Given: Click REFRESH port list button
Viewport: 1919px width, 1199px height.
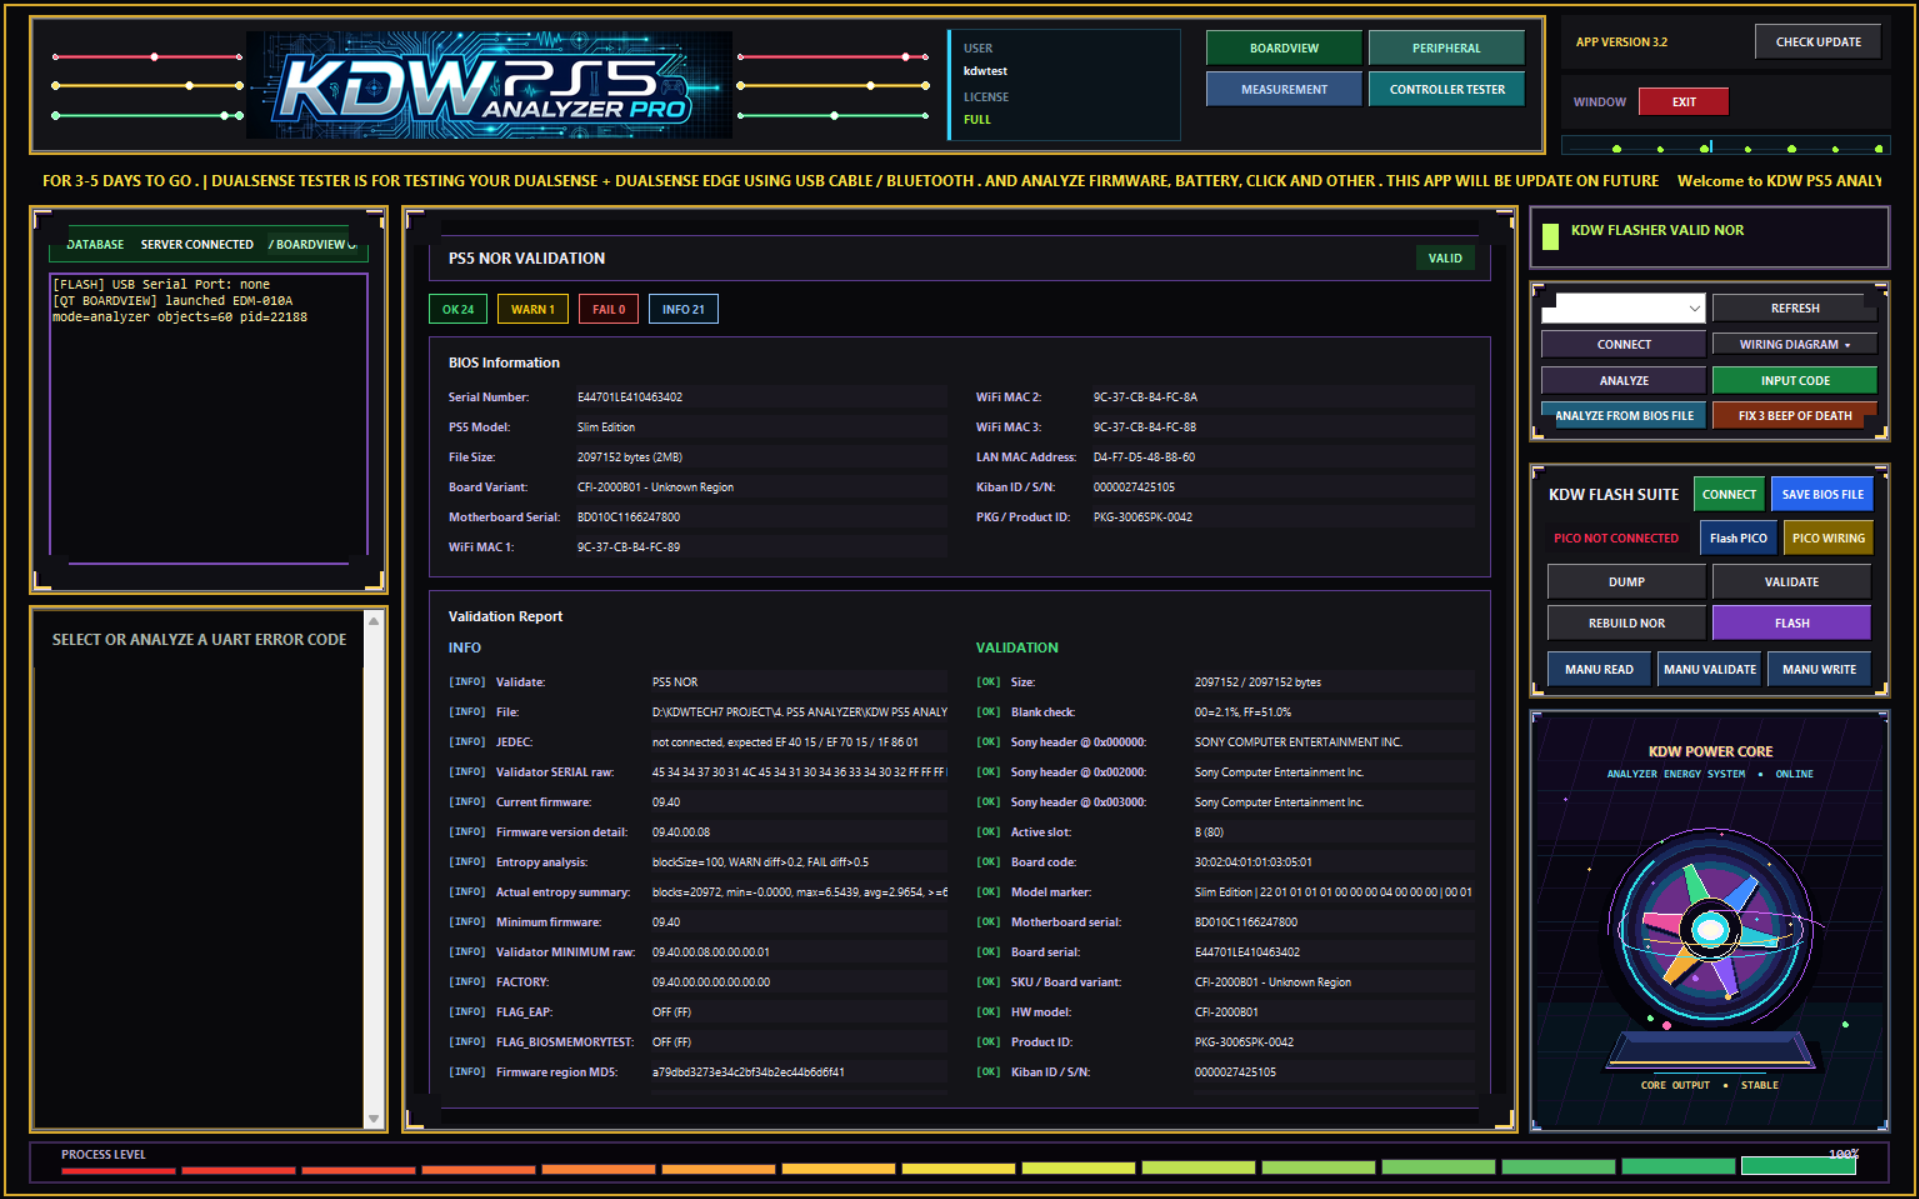Looking at the screenshot, I should click(x=1794, y=308).
